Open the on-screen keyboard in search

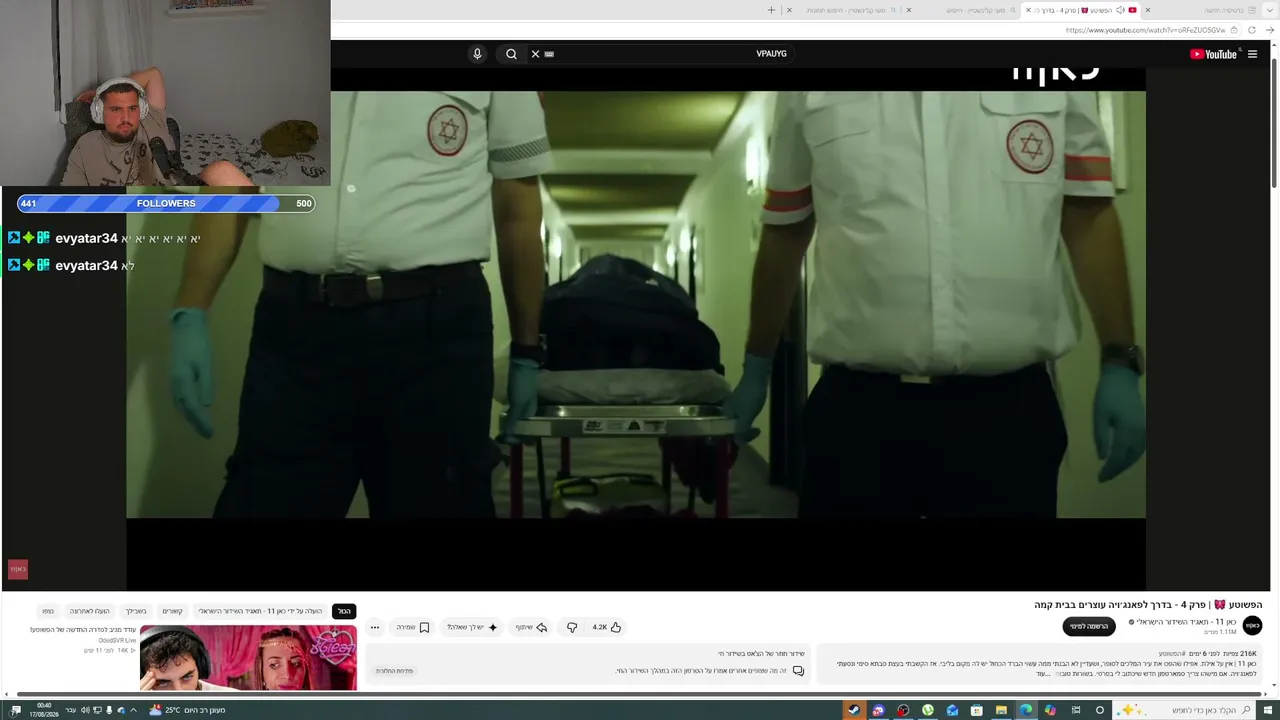tap(549, 54)
